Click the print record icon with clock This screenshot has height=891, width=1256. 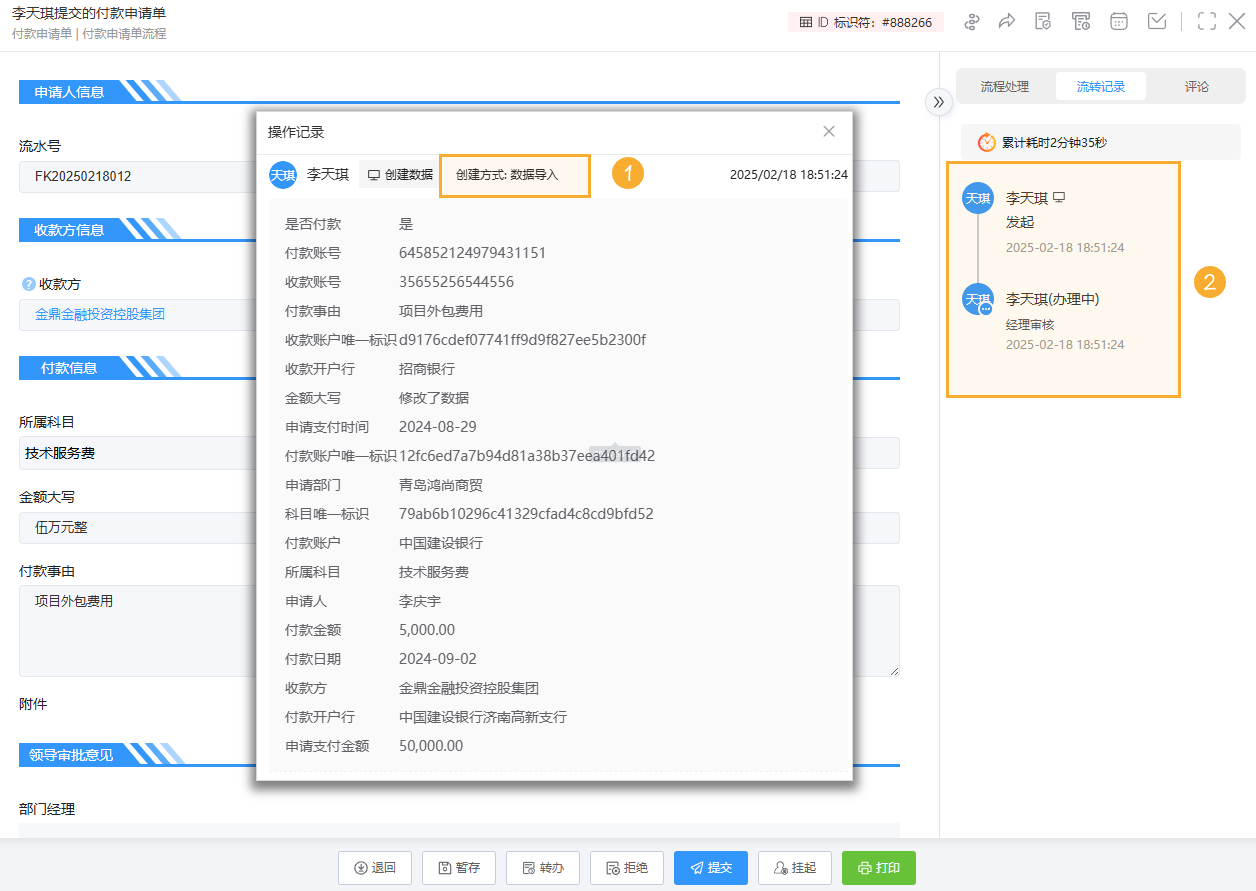pyautogui.click(x=1081, y=21)
